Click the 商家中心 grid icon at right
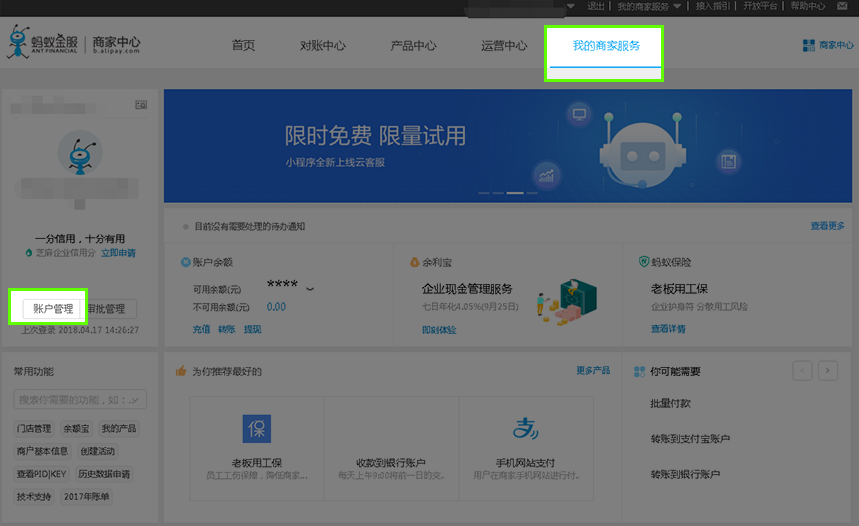This screenshot has width=859, height=526. click(x=809, y=45)
